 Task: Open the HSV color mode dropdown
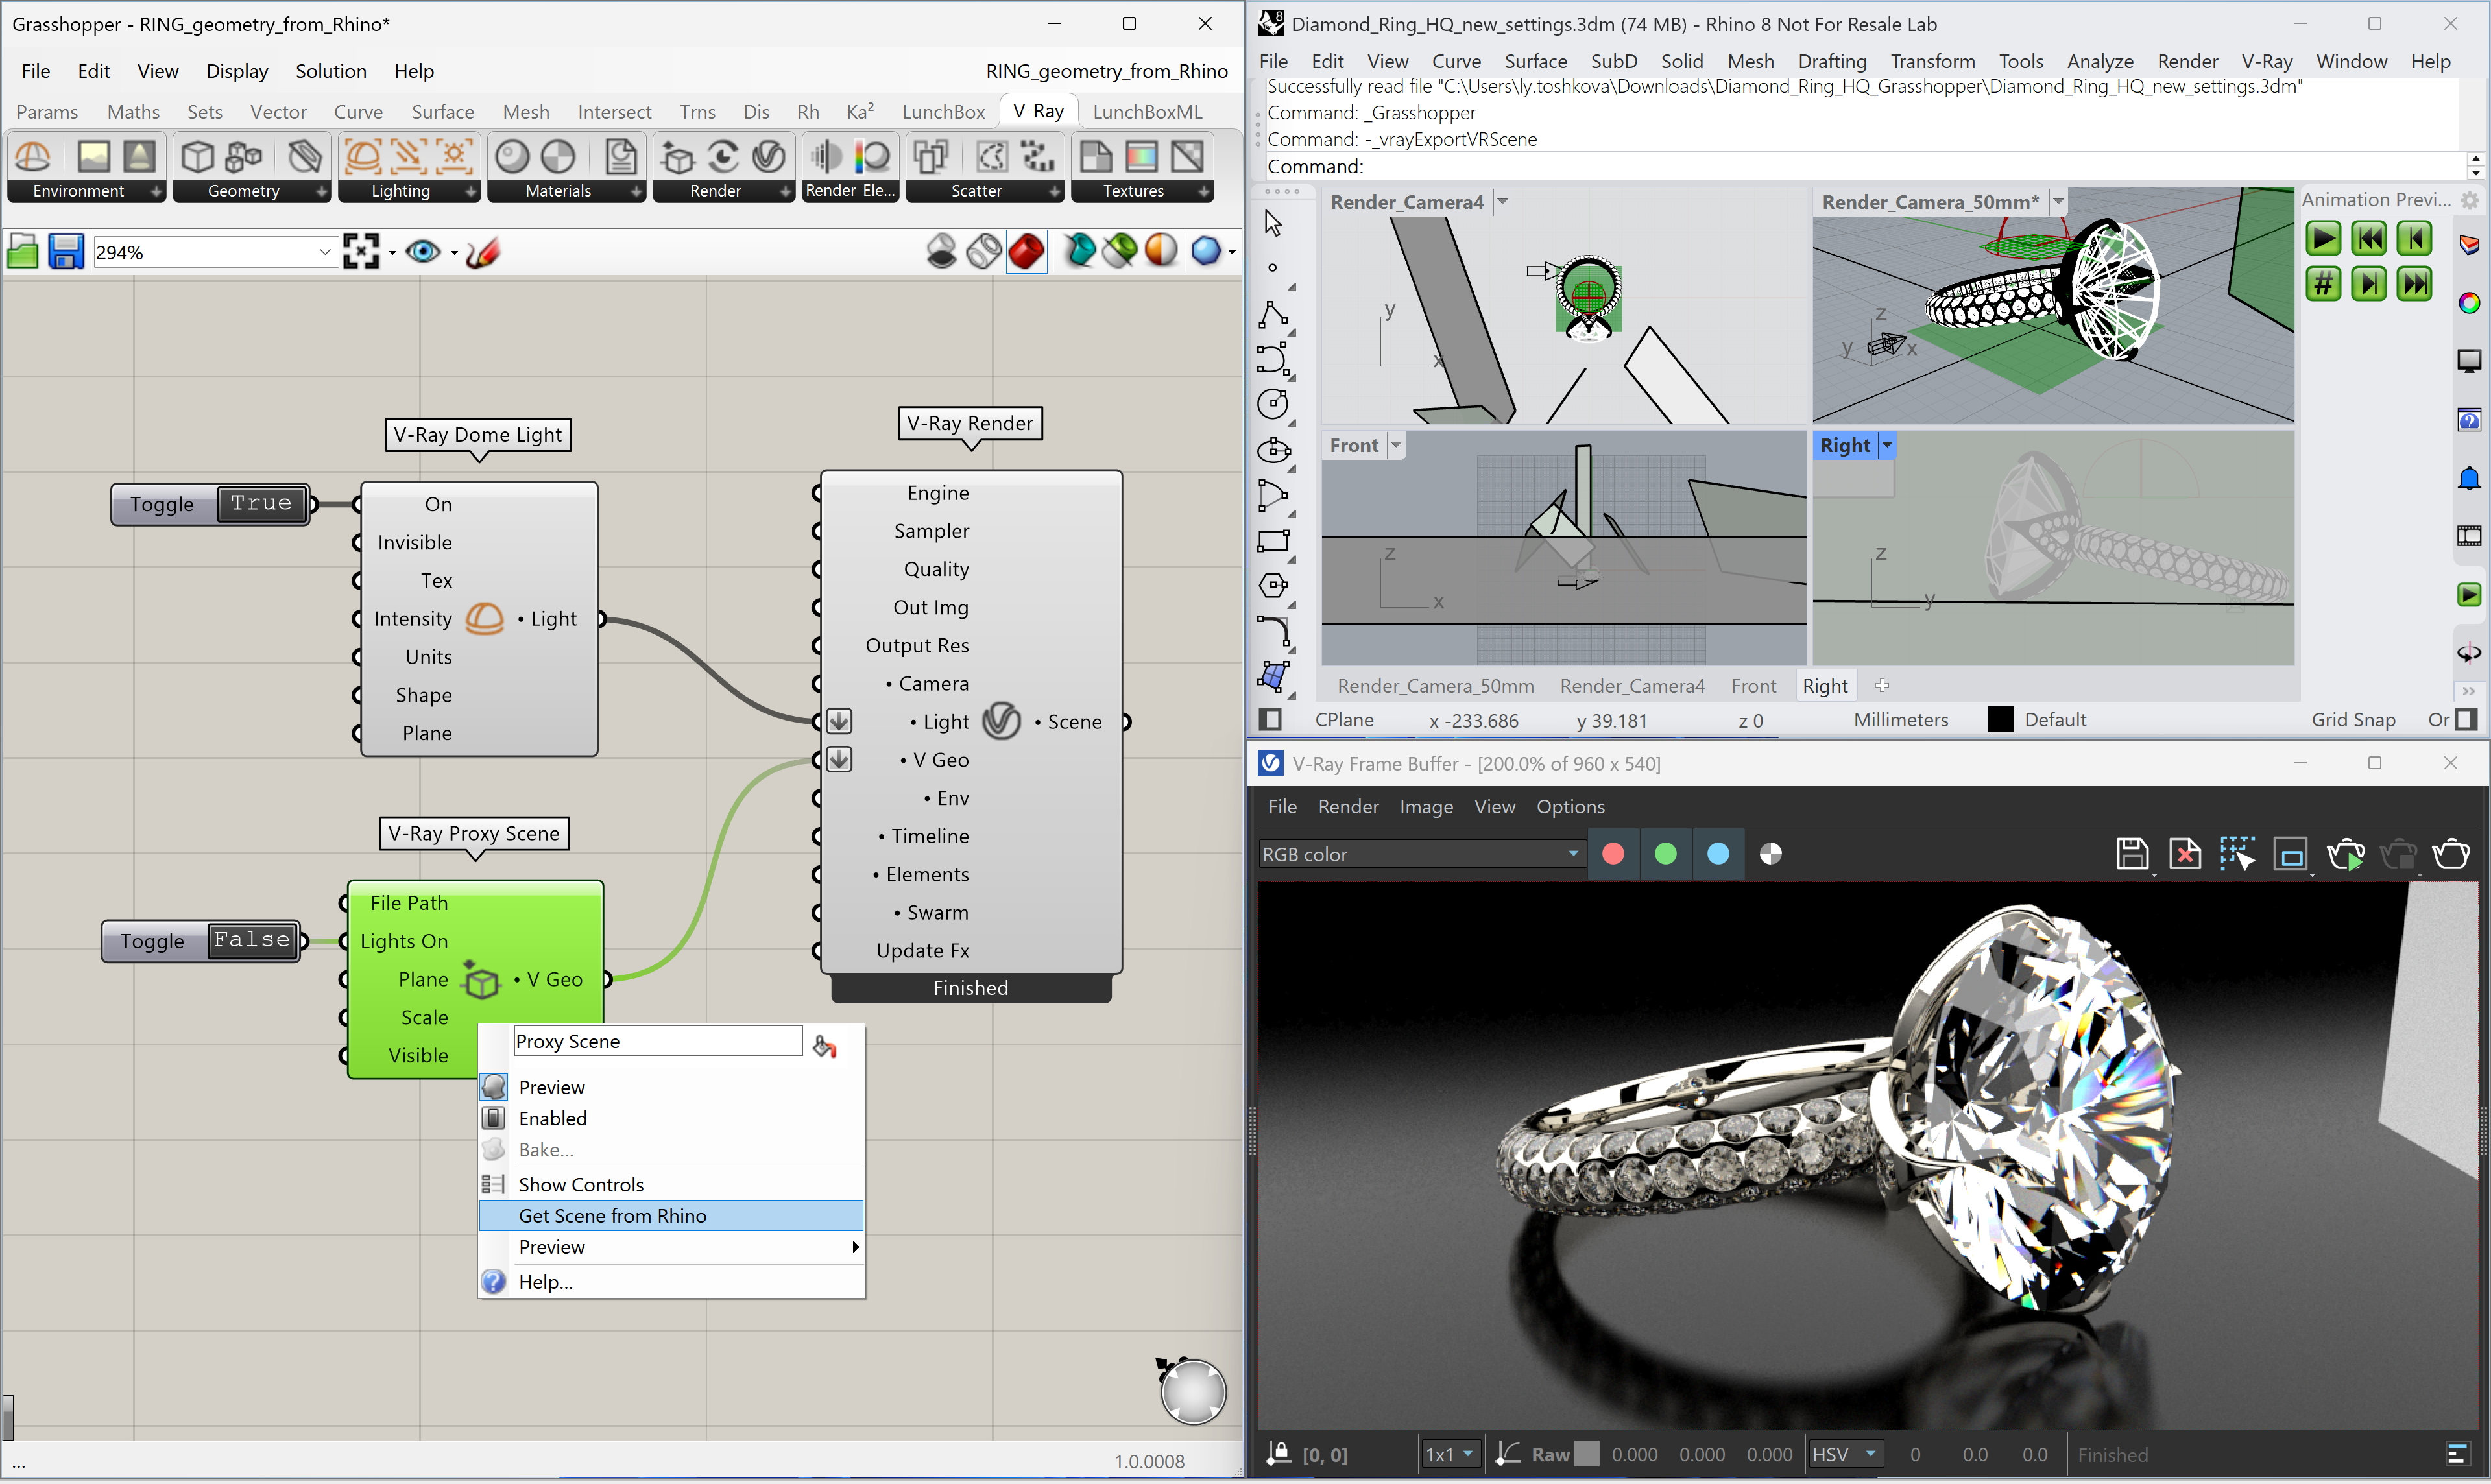coord(1869,1454)
